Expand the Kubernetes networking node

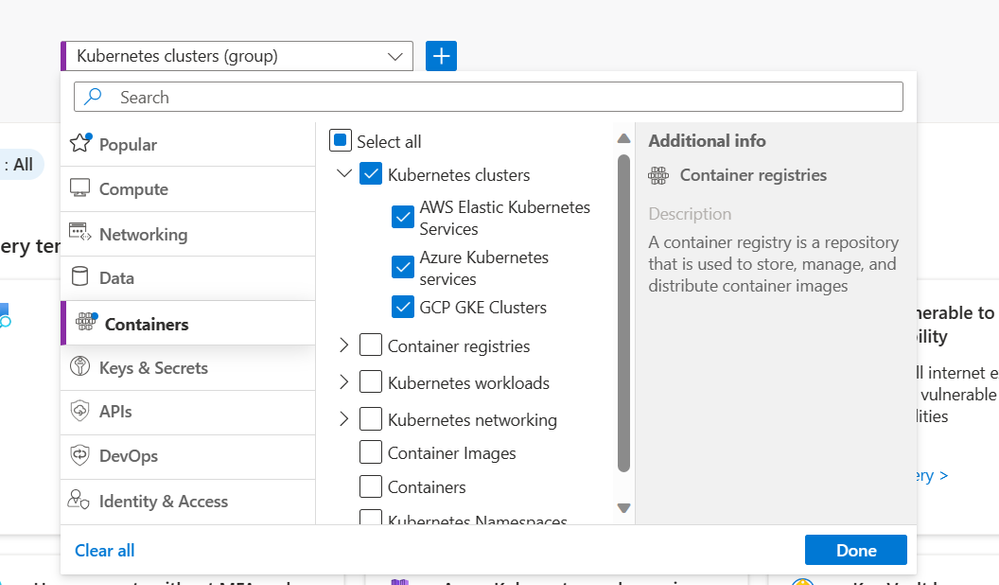click(x=344, y=419)
